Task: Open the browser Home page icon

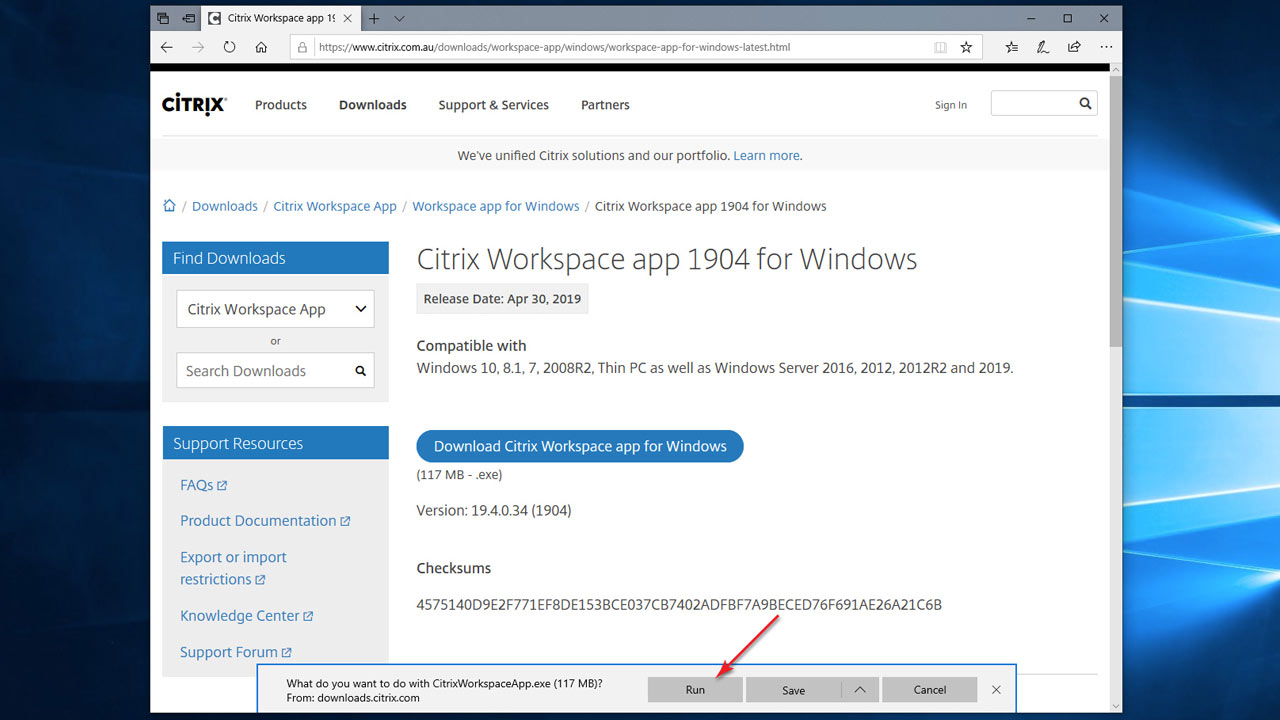Action: point(261,46)
